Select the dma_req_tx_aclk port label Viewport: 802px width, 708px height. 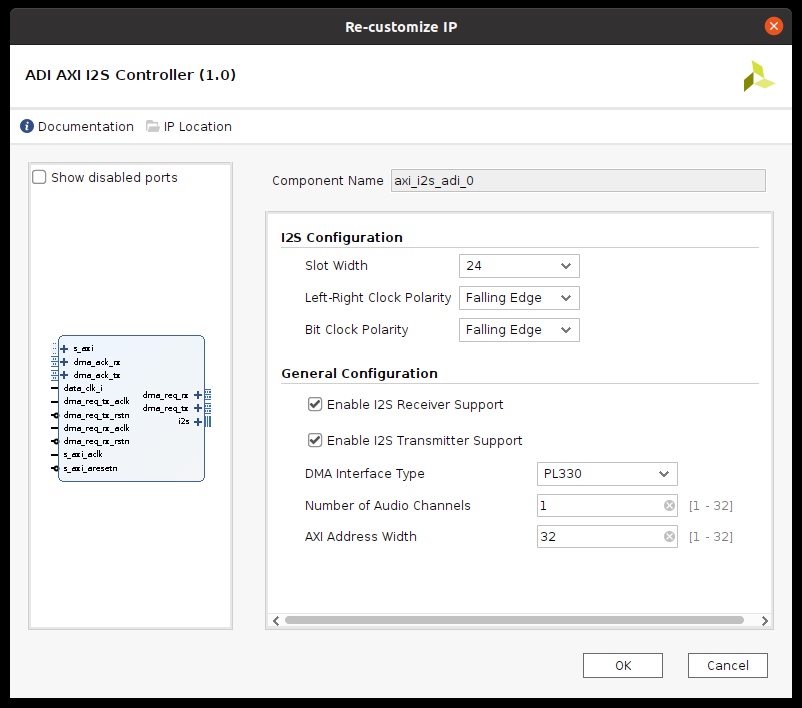(x=97, y=402)
